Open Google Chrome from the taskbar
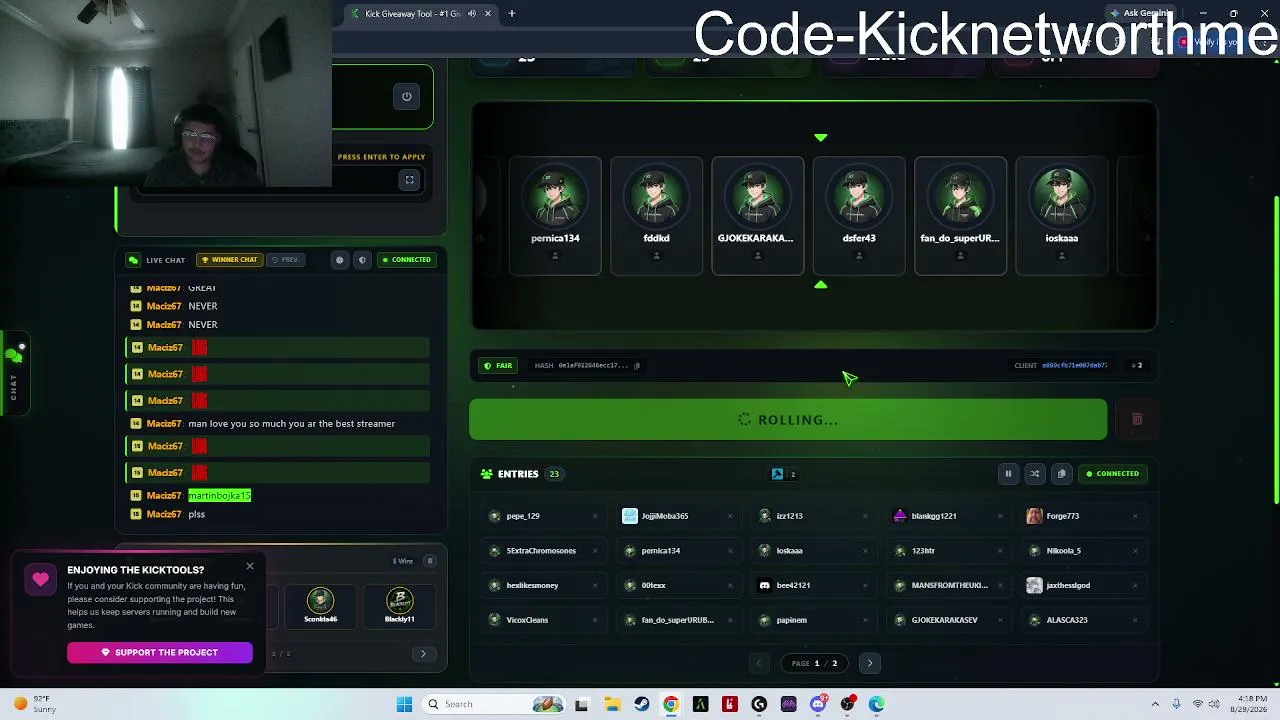Viewport: 1280px width, 720px height. point(671,704)
